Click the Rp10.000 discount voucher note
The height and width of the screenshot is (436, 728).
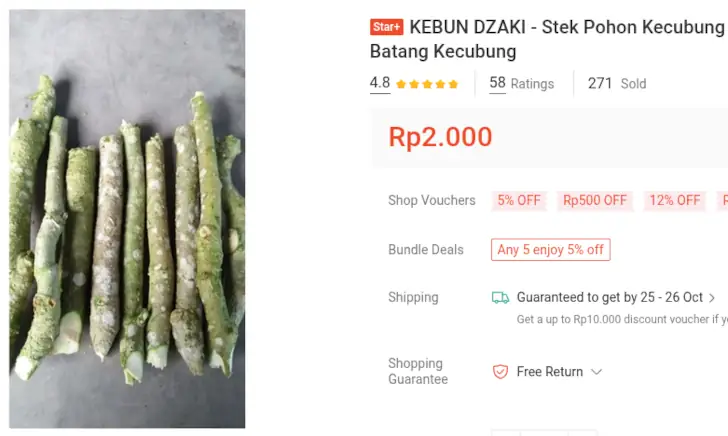point(620,319)
